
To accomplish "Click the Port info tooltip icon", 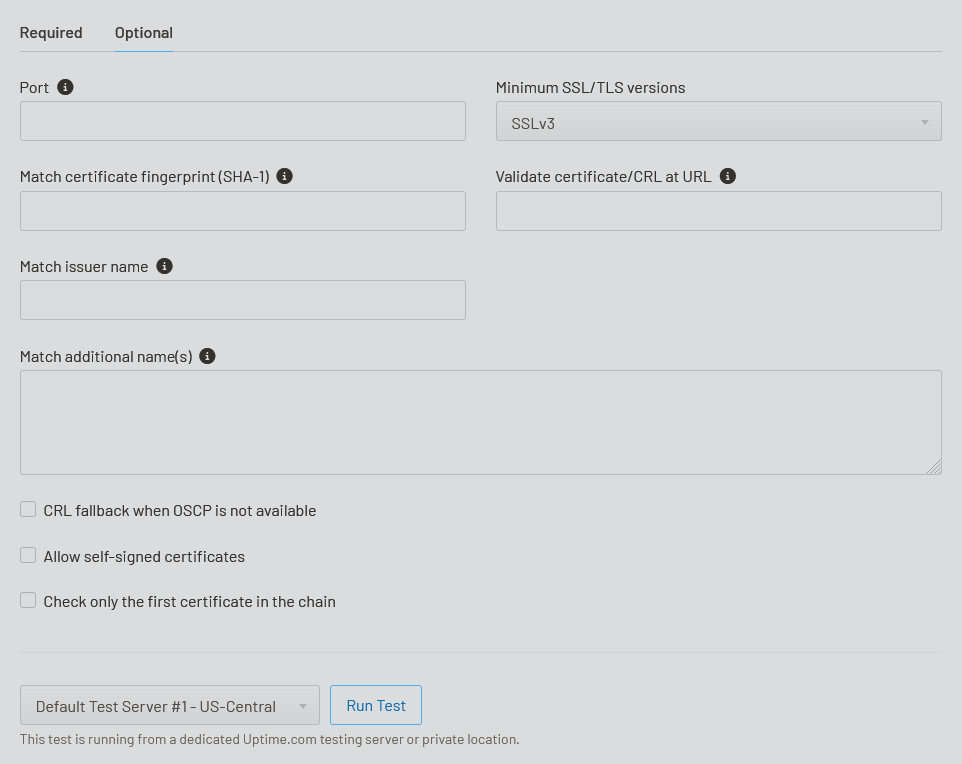I will click(66, 87).
